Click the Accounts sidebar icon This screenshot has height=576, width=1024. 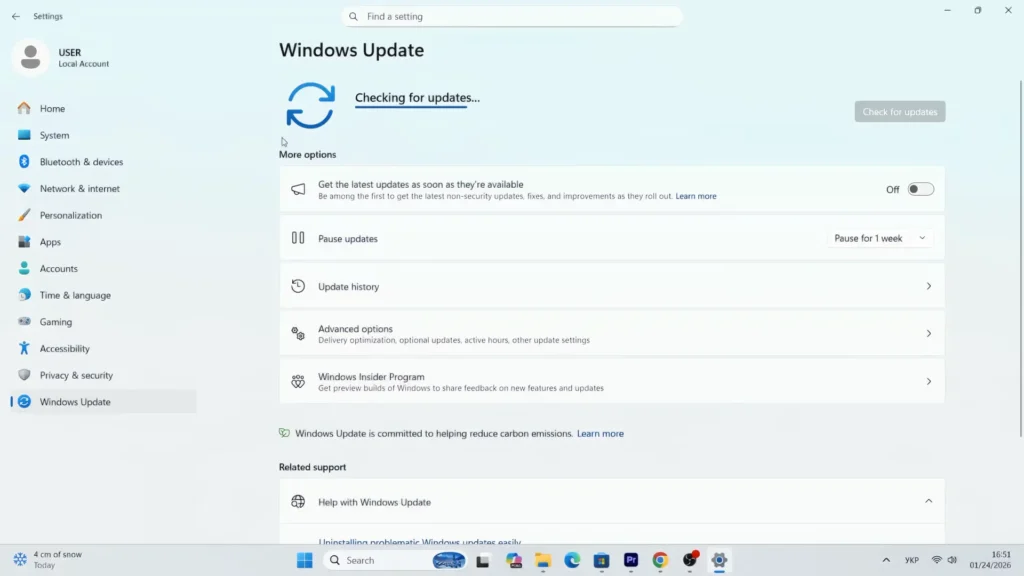coord(24,268)
